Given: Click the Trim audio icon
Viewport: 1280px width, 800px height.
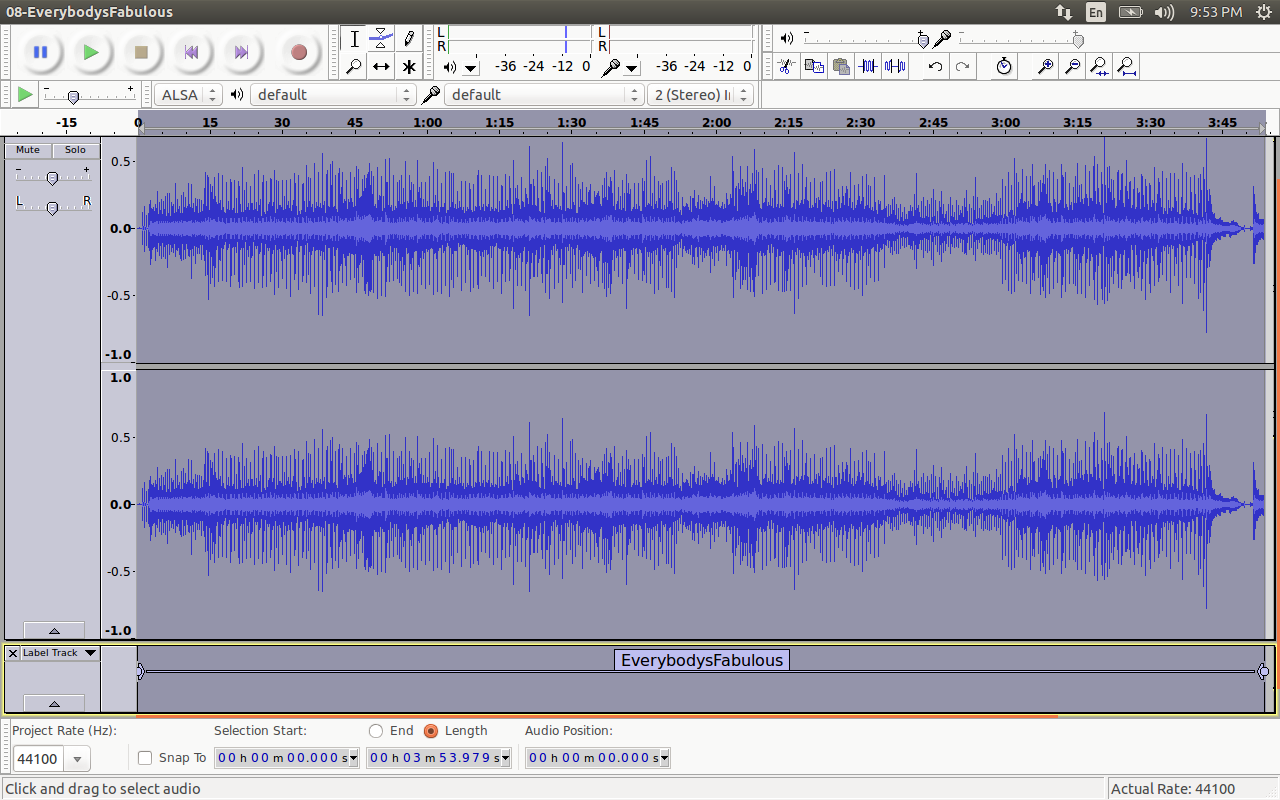Looking at the screenshot, I should coord(868,67).
